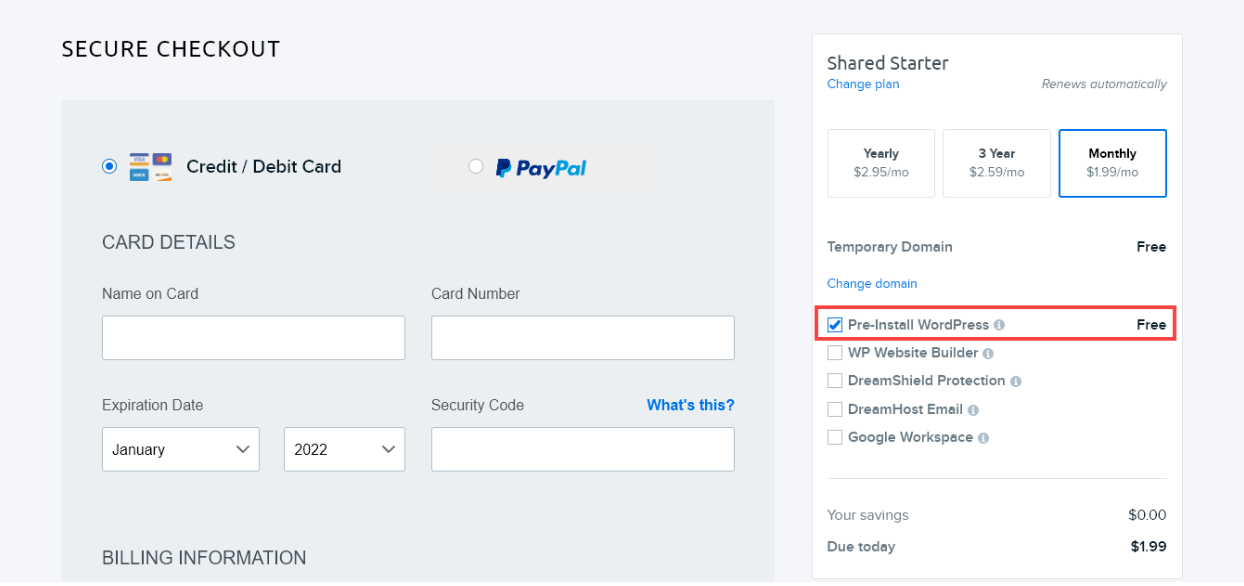Click the DreamHost Email info icon
Viewport: 1244px width, 586px height.
(973, 409)
